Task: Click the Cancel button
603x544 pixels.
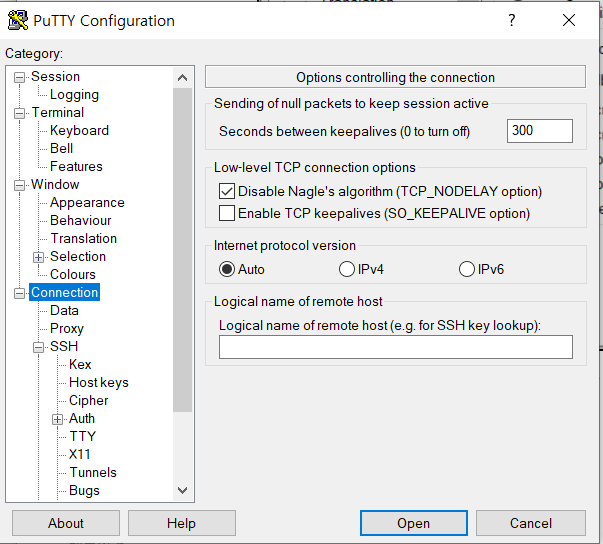Action: (x=531, y=523)
